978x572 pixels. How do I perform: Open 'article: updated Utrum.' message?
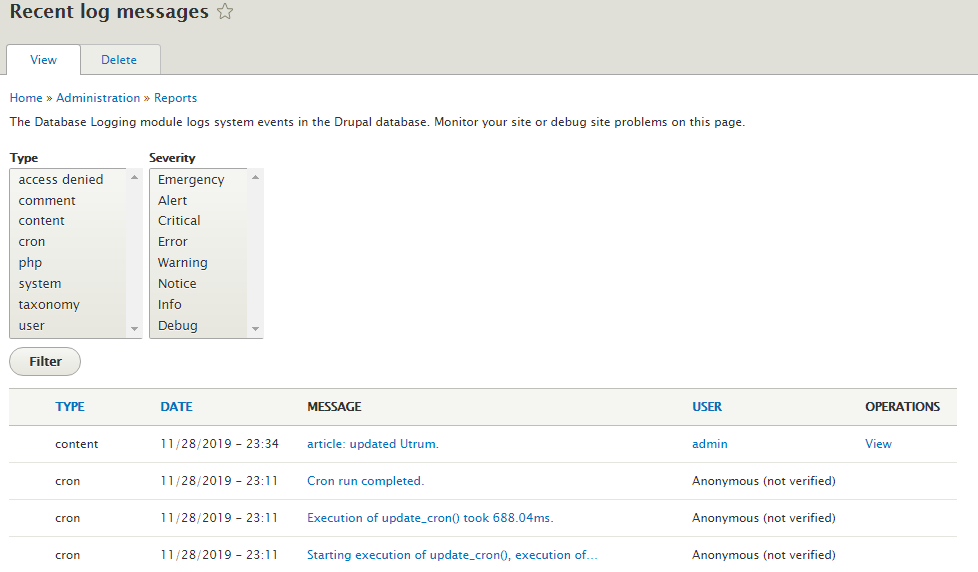[x=373, y=444]
